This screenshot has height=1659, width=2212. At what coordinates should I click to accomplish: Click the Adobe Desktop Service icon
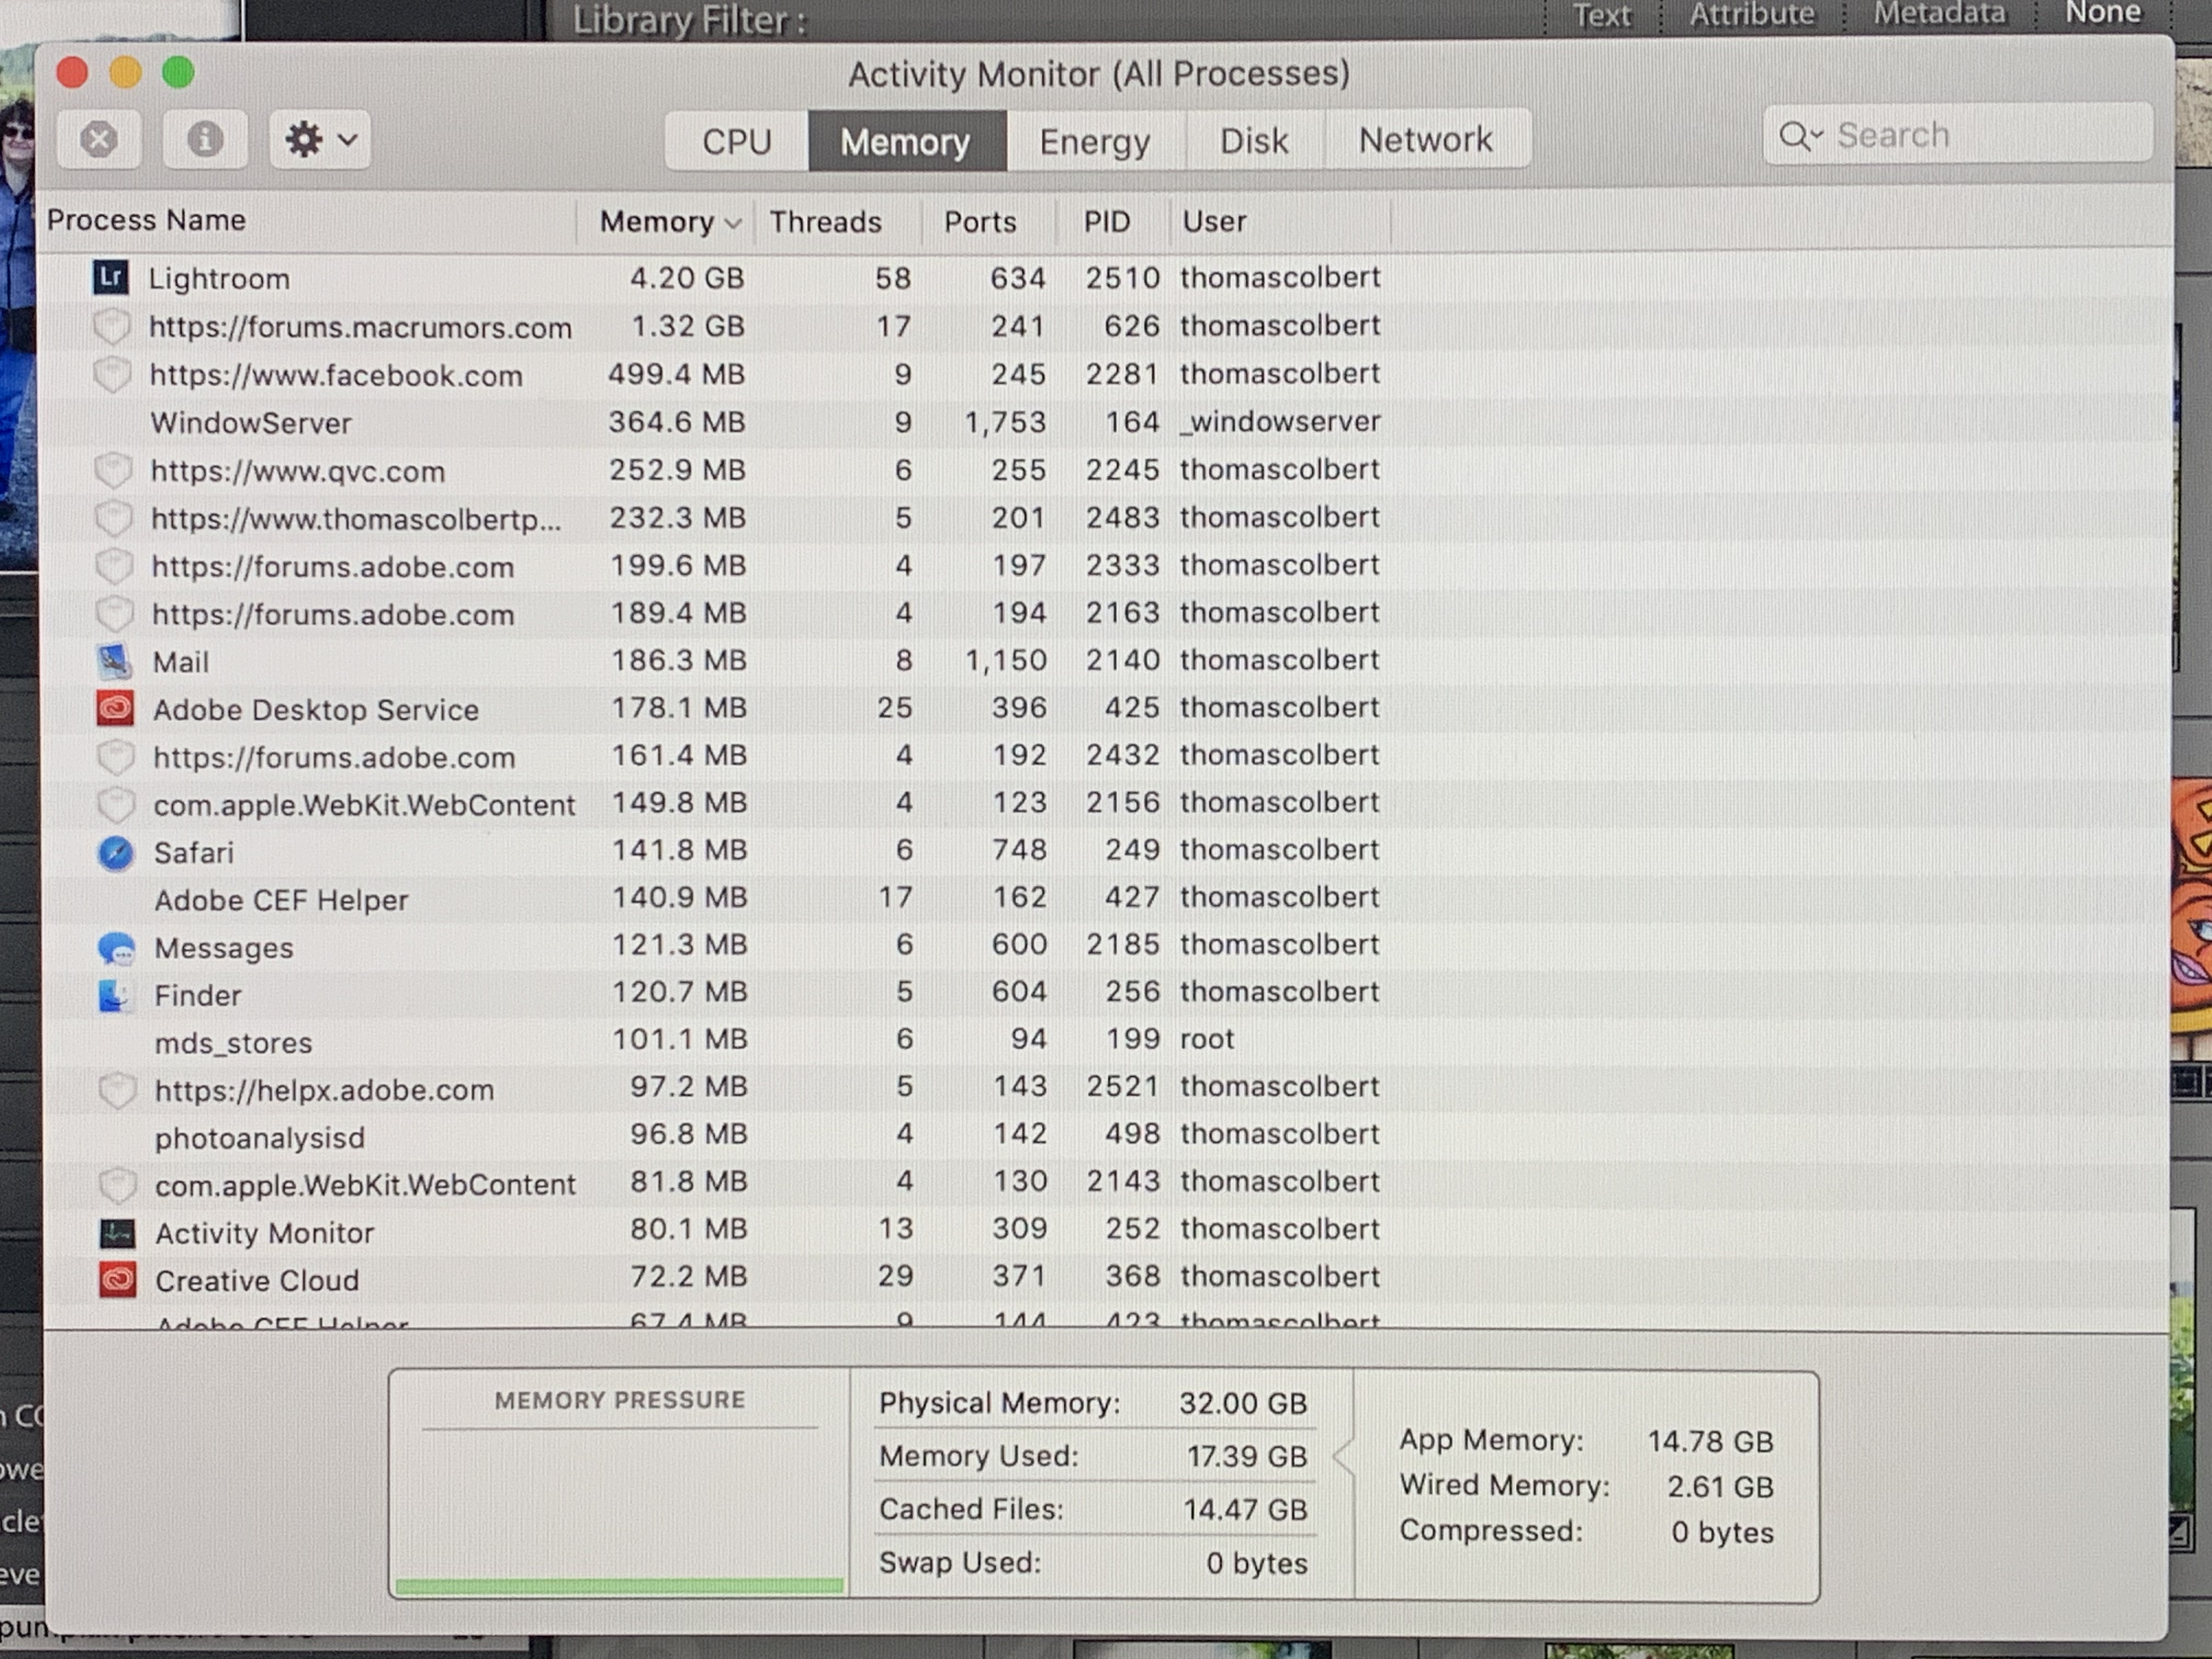pos(115,709)
